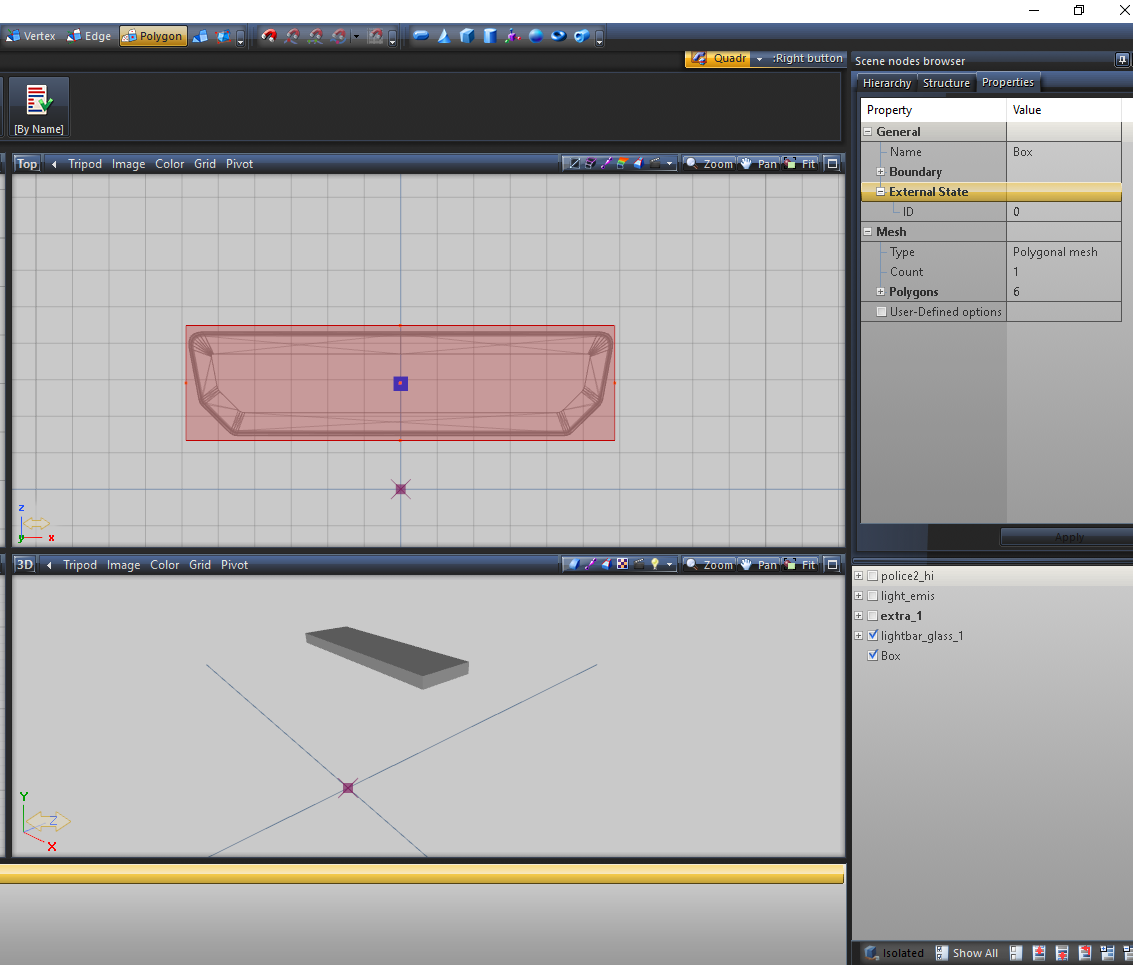Maximize the Top viewport

tap(833, 163)
